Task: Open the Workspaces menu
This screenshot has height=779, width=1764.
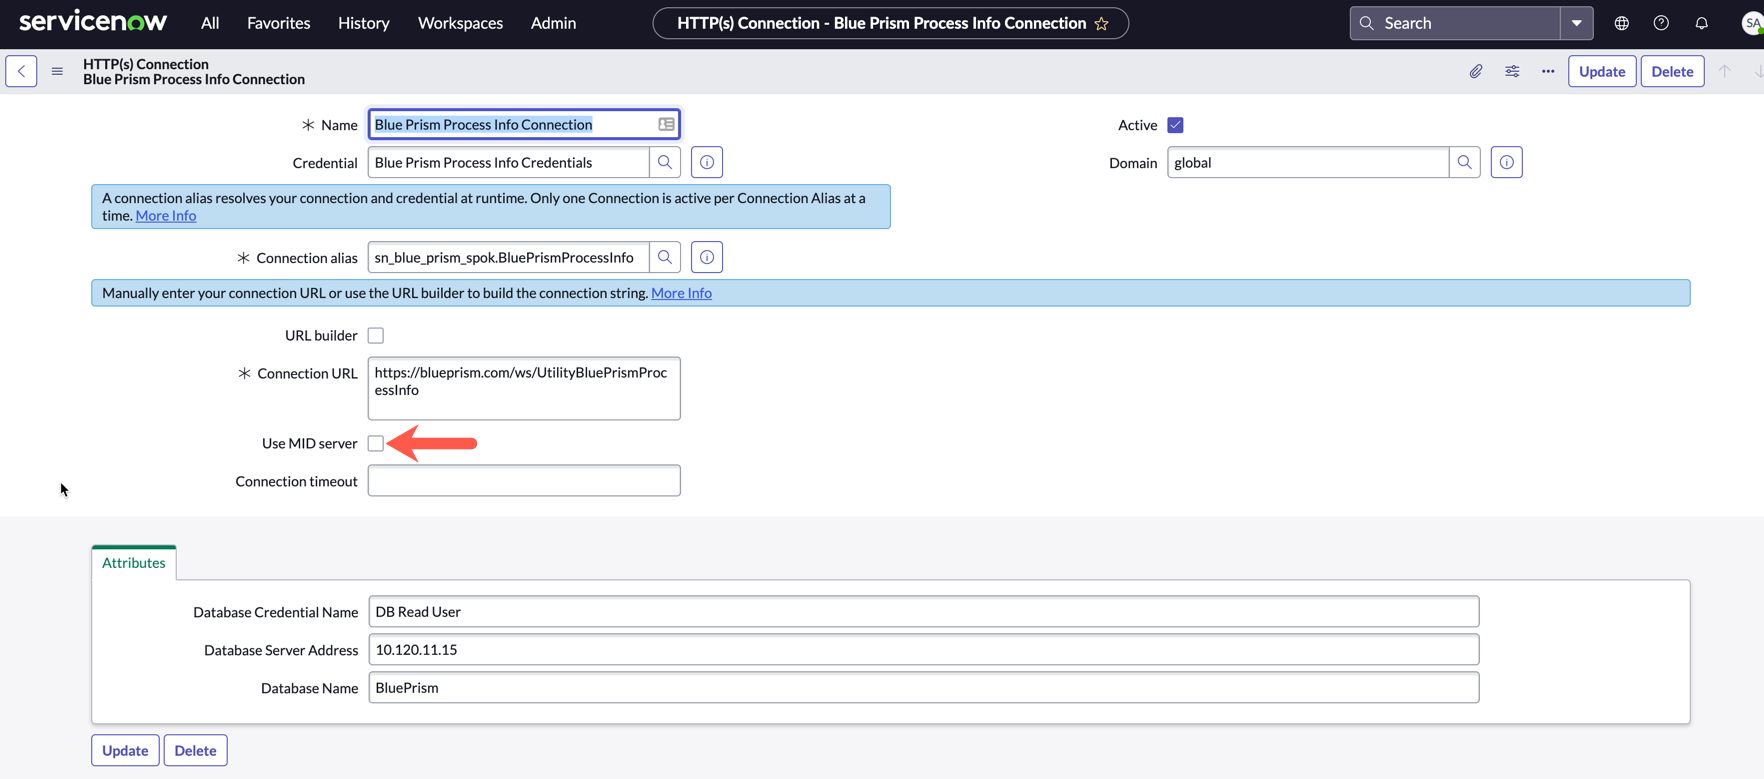Action: pyautogui.click(x=460, y=23)
